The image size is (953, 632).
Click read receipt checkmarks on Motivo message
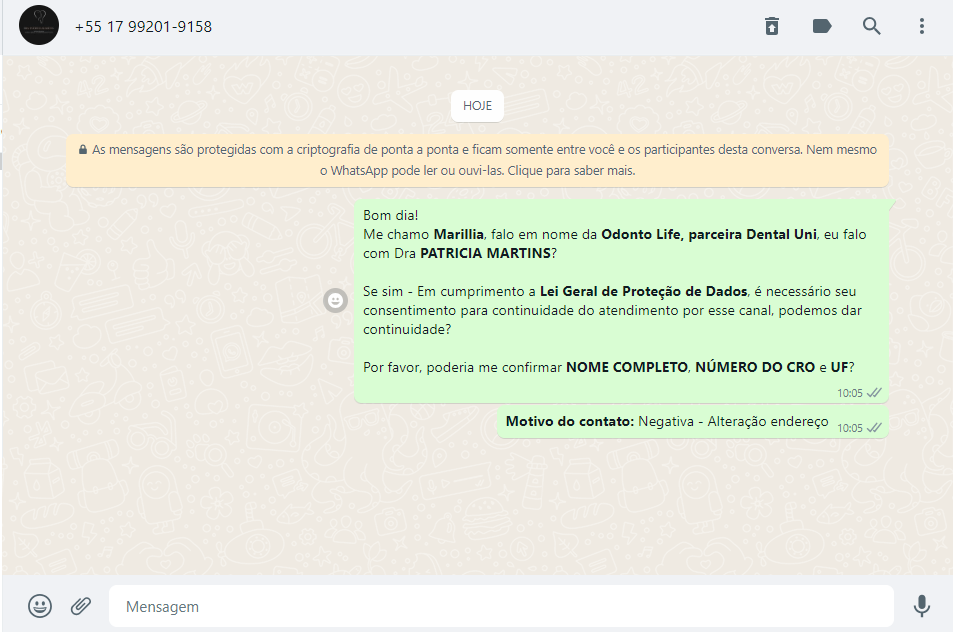tap(874, 428)
